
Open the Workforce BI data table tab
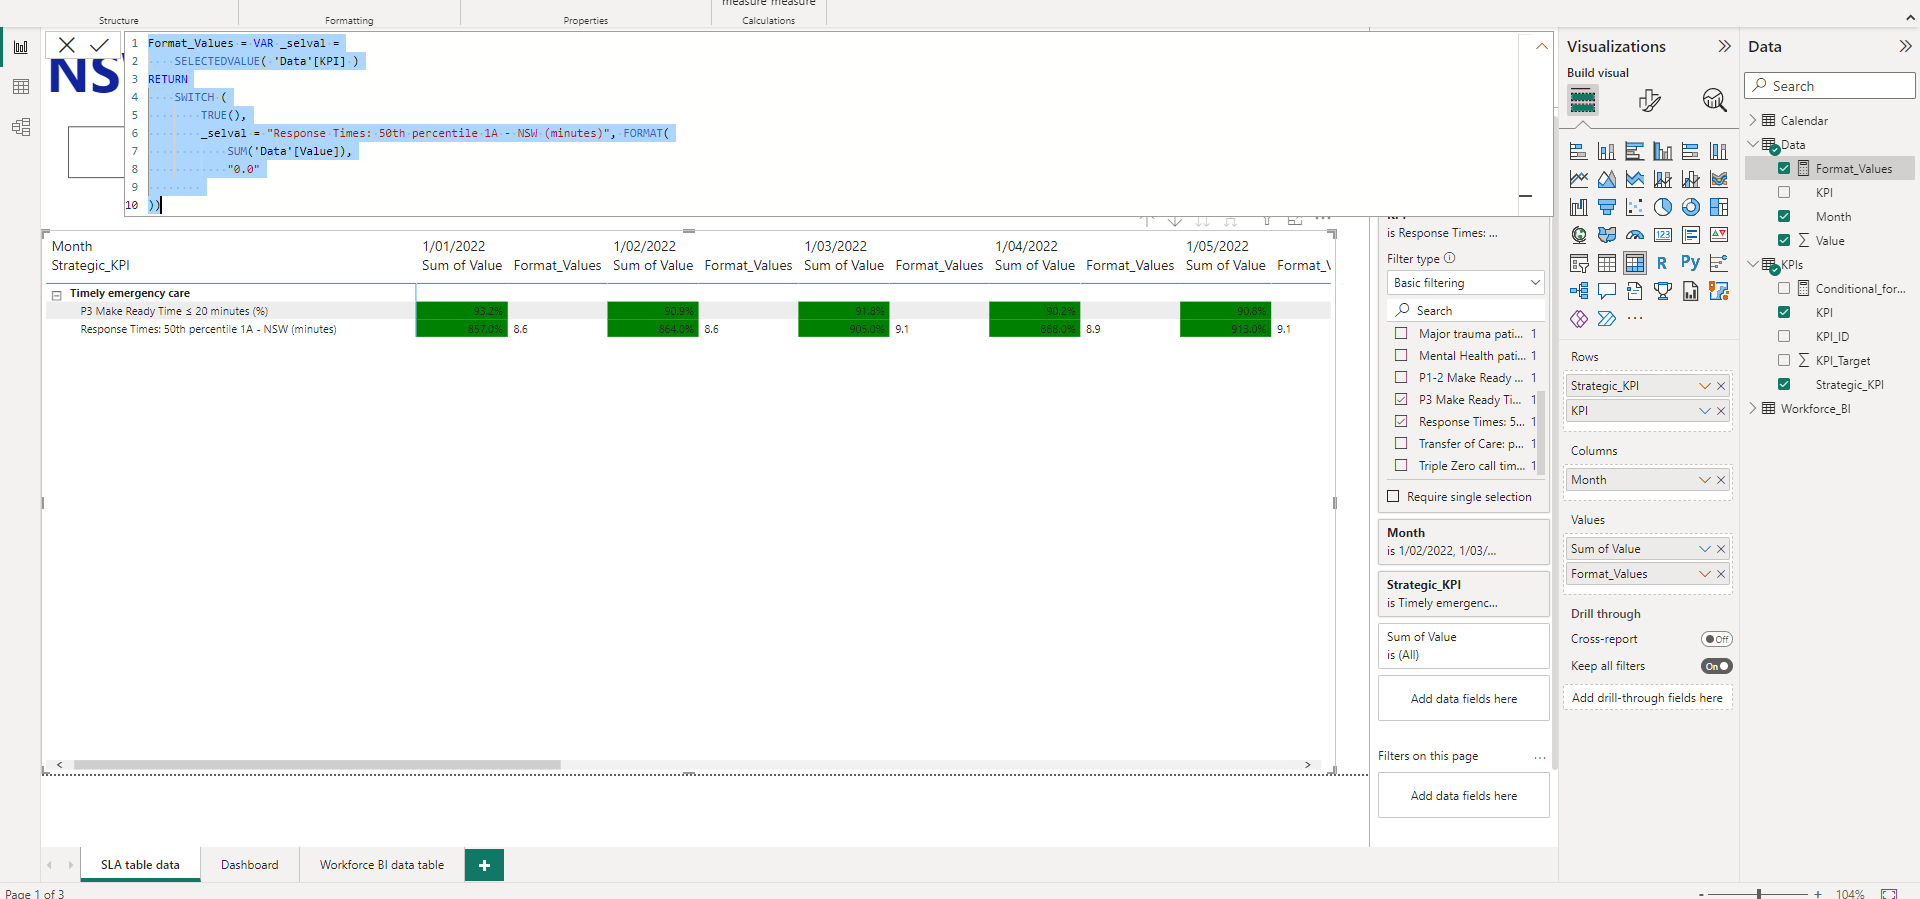(x=382, y=865)
